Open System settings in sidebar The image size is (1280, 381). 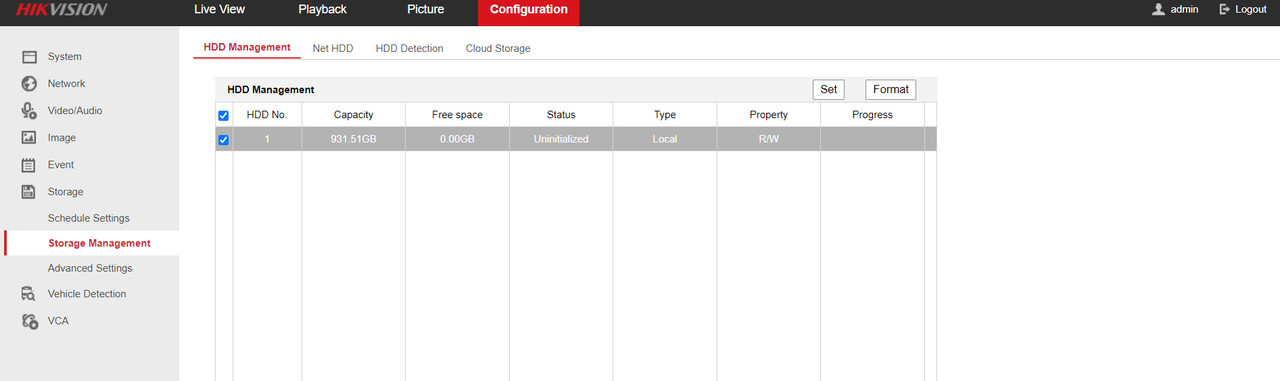click(65, 57)
